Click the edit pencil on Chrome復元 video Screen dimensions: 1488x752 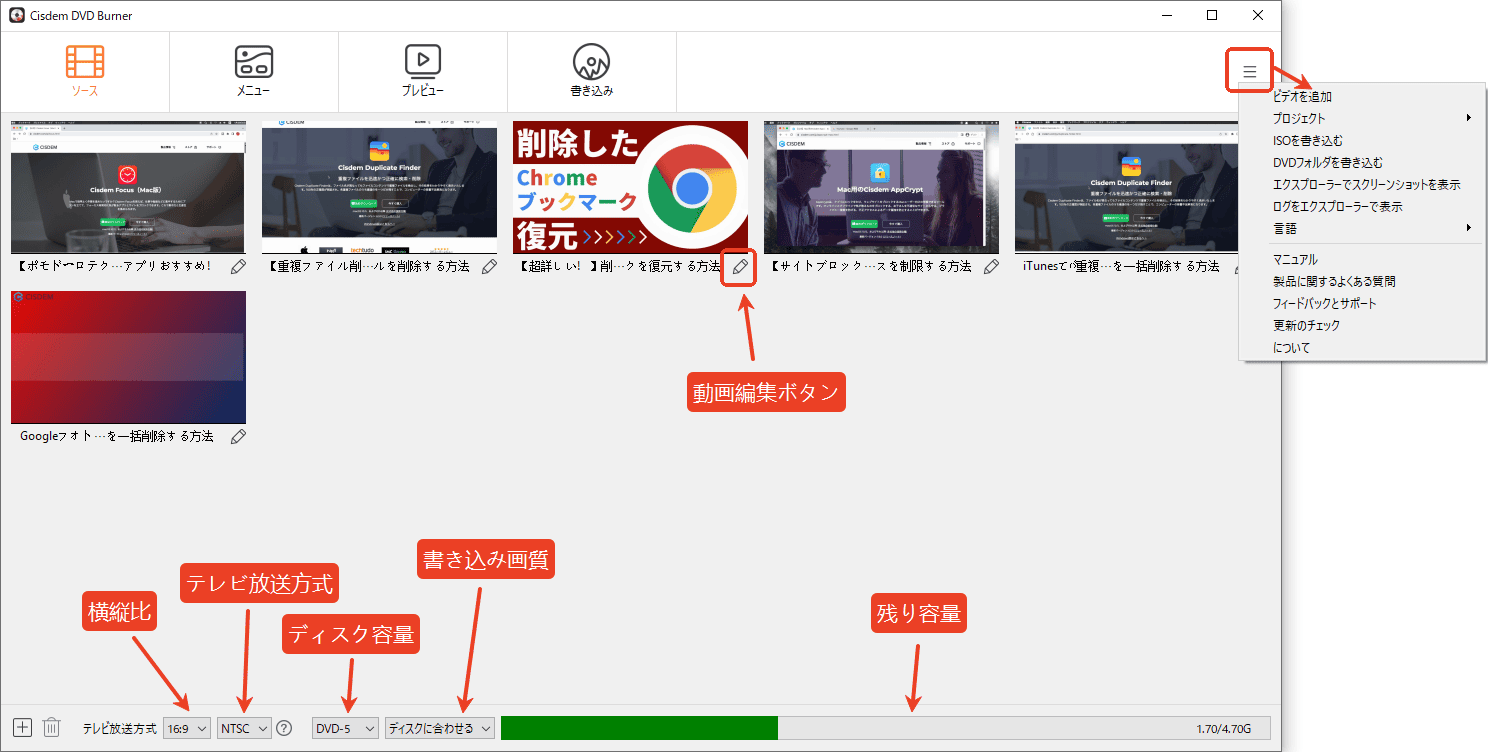[738, 268]
